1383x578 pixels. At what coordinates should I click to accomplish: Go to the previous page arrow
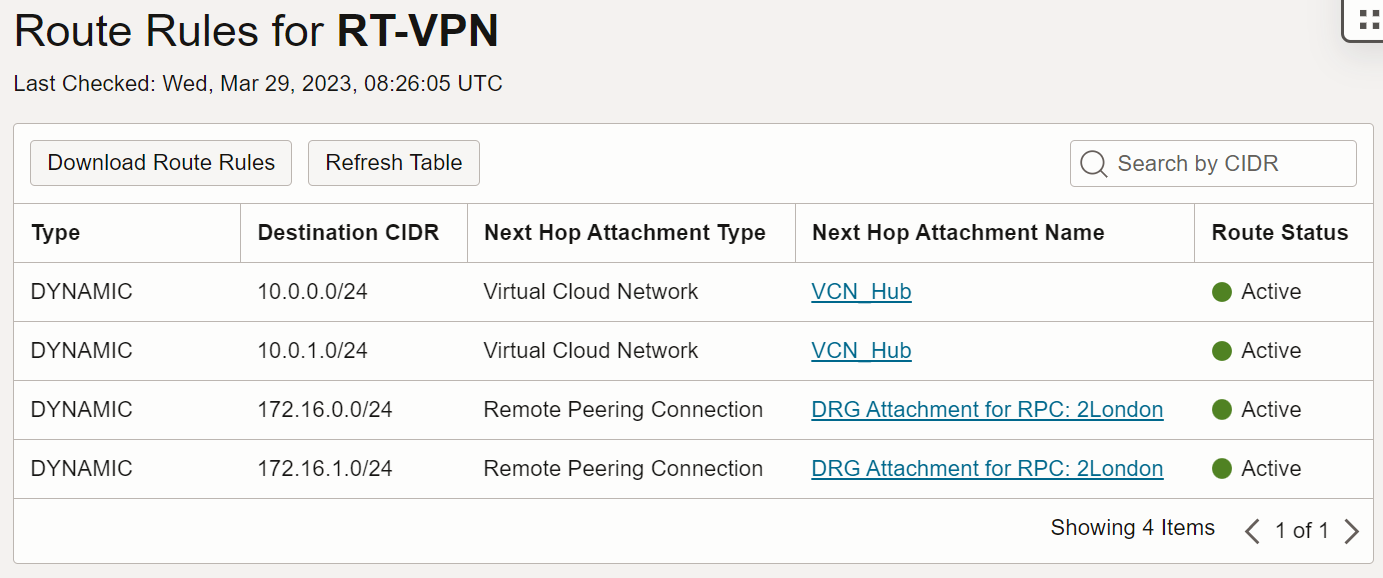(1252, 531)
